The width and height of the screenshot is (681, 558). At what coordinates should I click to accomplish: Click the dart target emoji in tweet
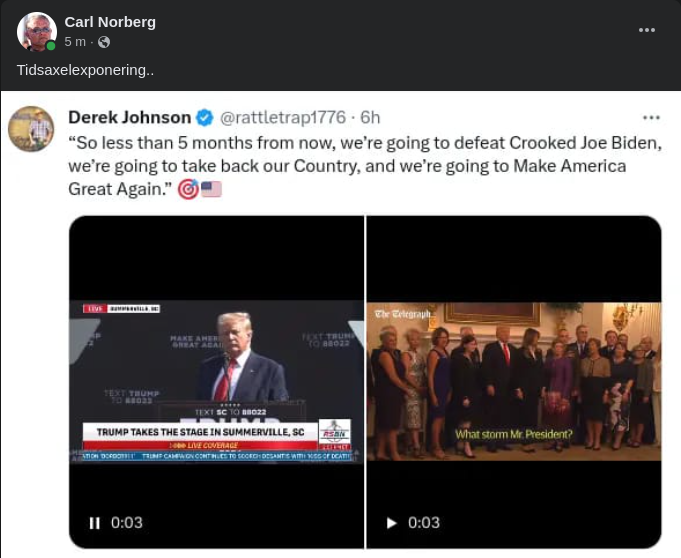(187, 189)
